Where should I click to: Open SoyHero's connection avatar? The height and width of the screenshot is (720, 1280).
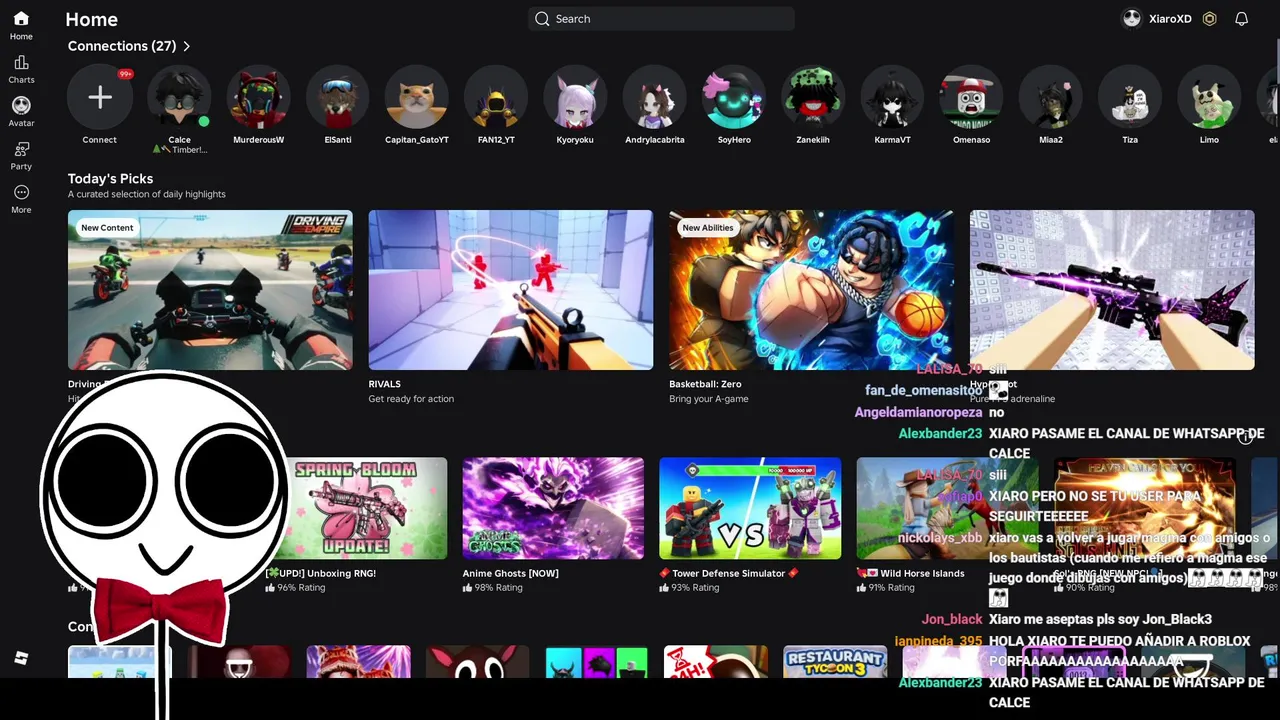tap(734, 97)
